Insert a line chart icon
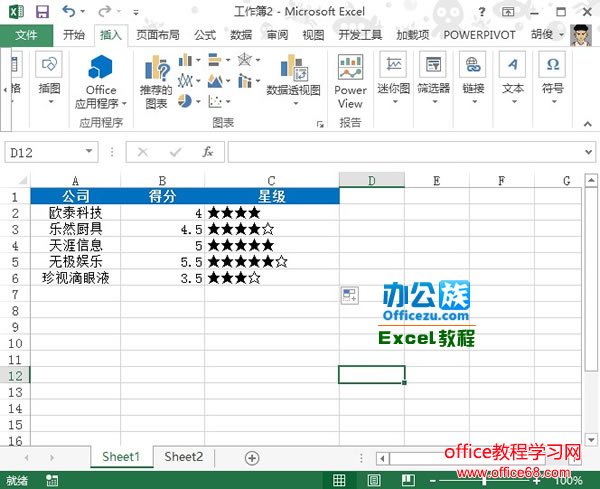Image resolution: width=600 pixels, height=489 pixels. (x=185, y=81)
